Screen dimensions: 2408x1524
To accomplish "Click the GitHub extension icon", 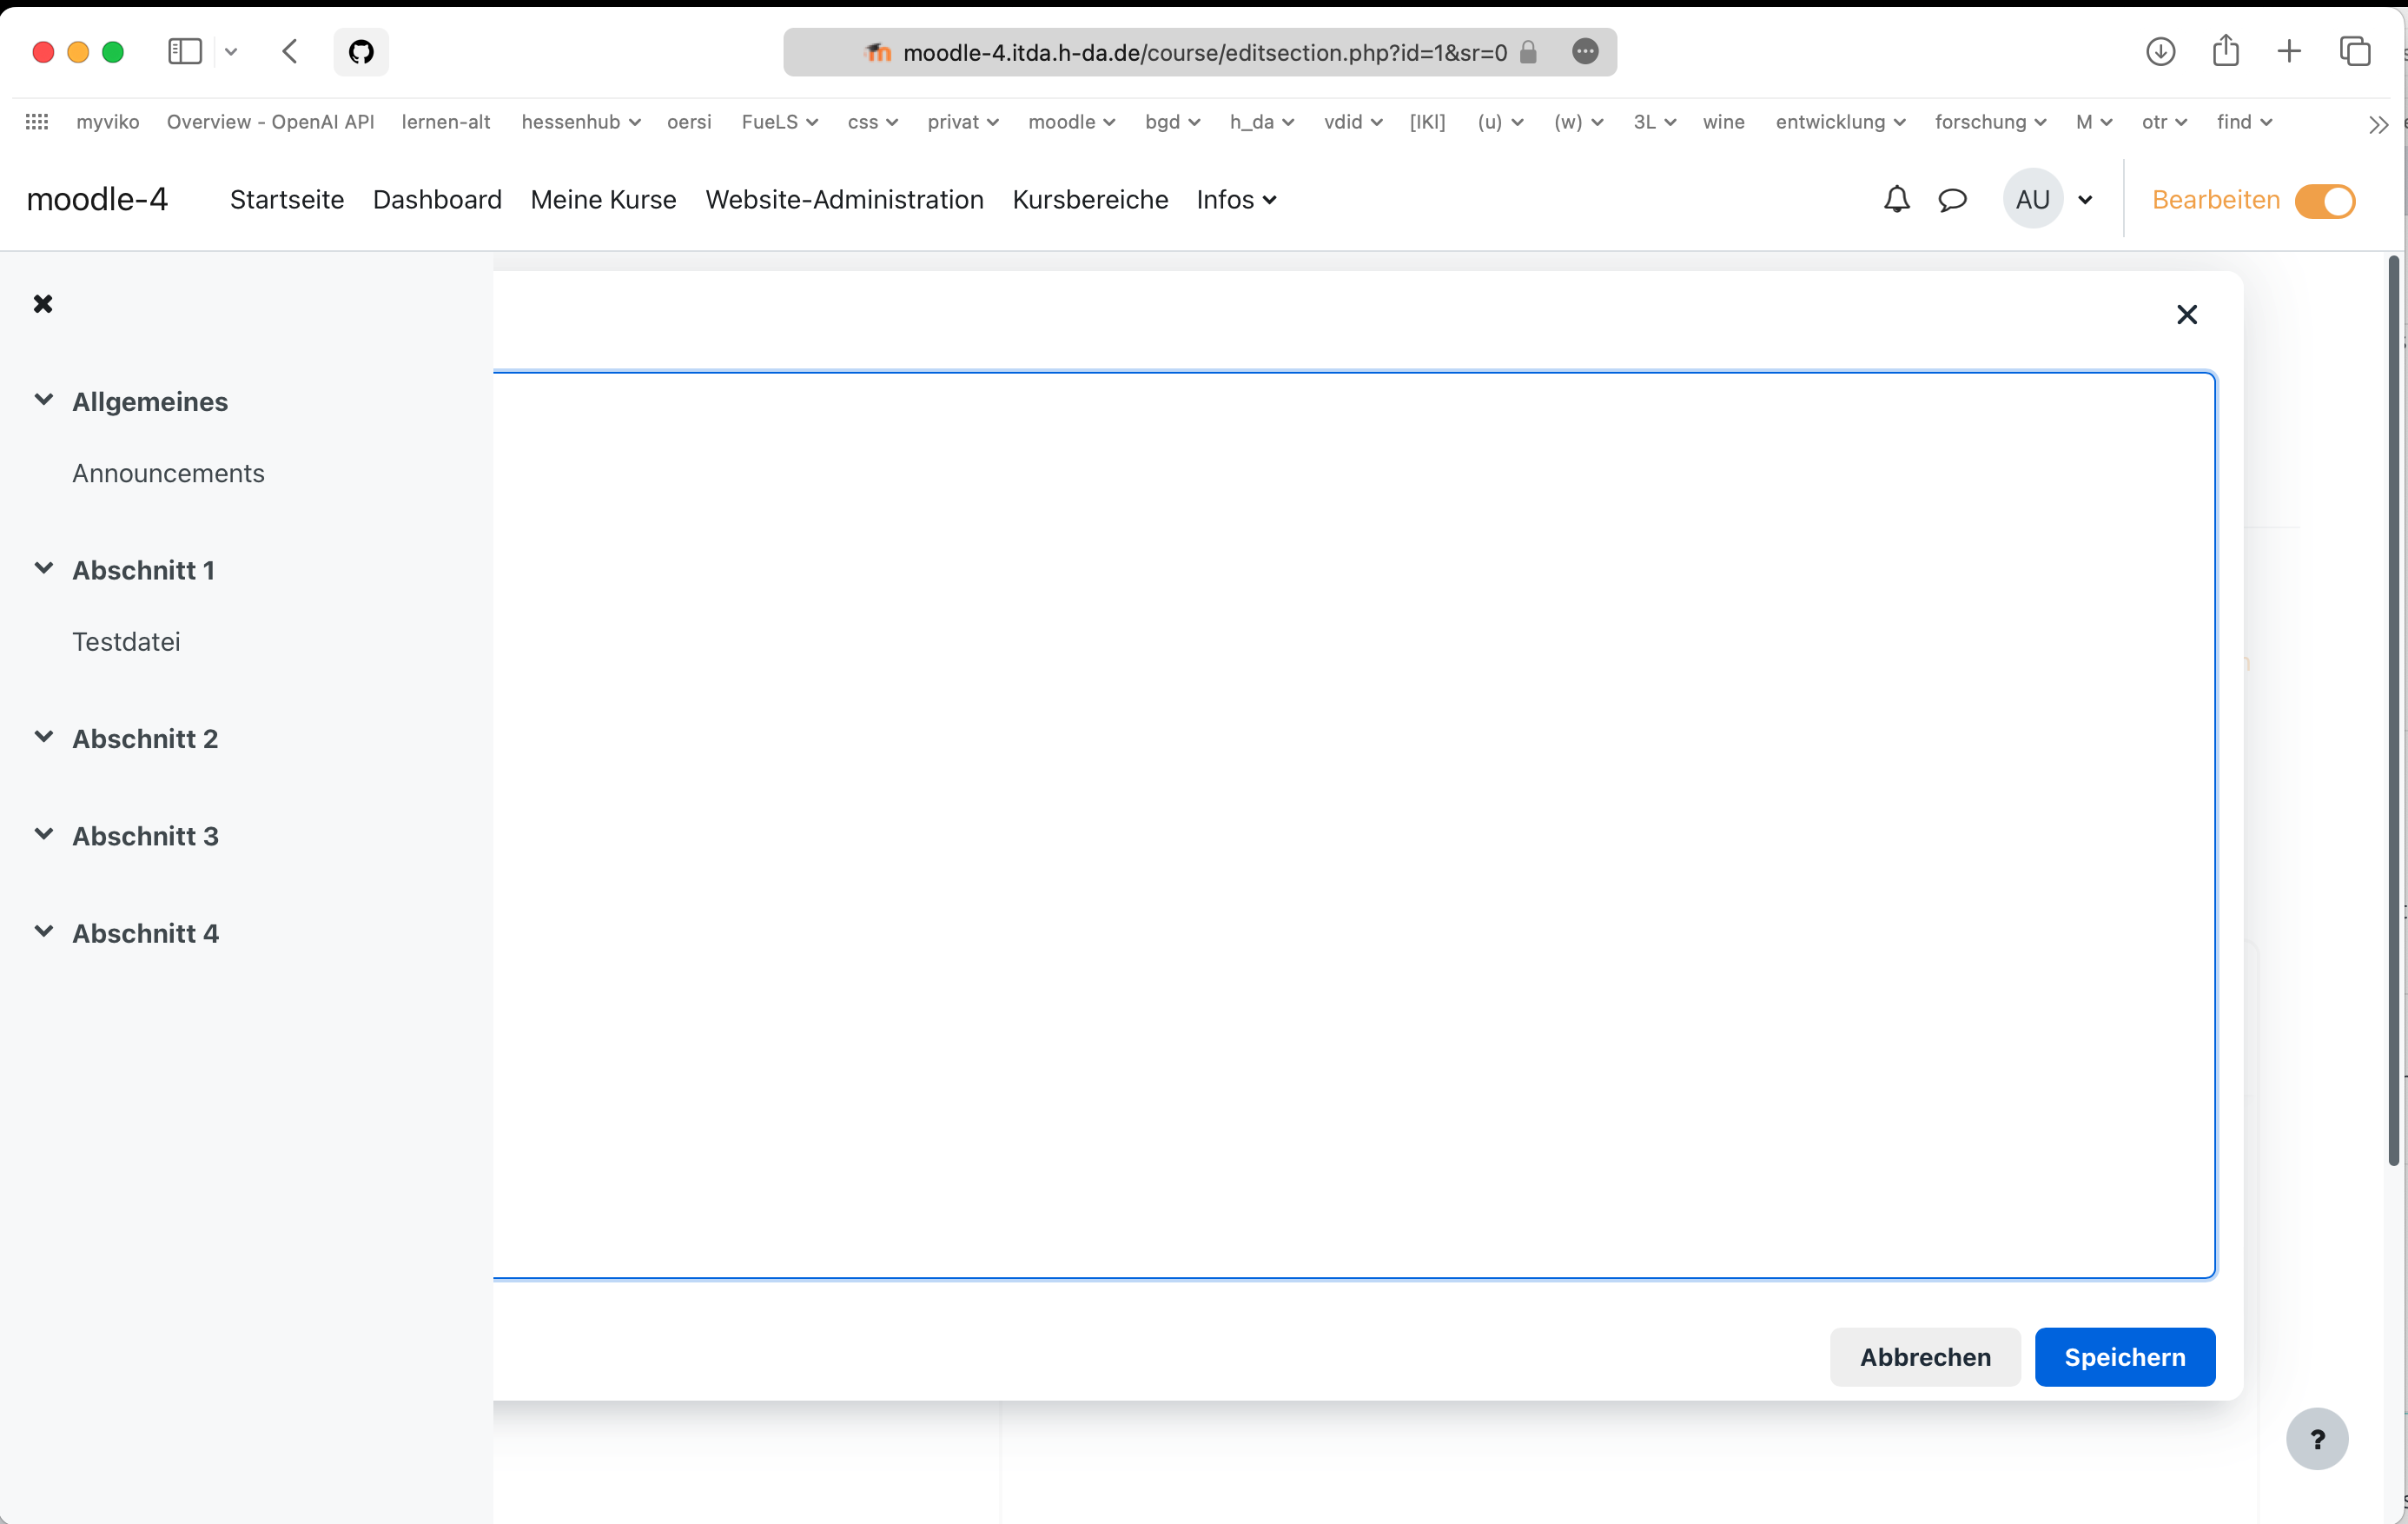I will 361,51.
